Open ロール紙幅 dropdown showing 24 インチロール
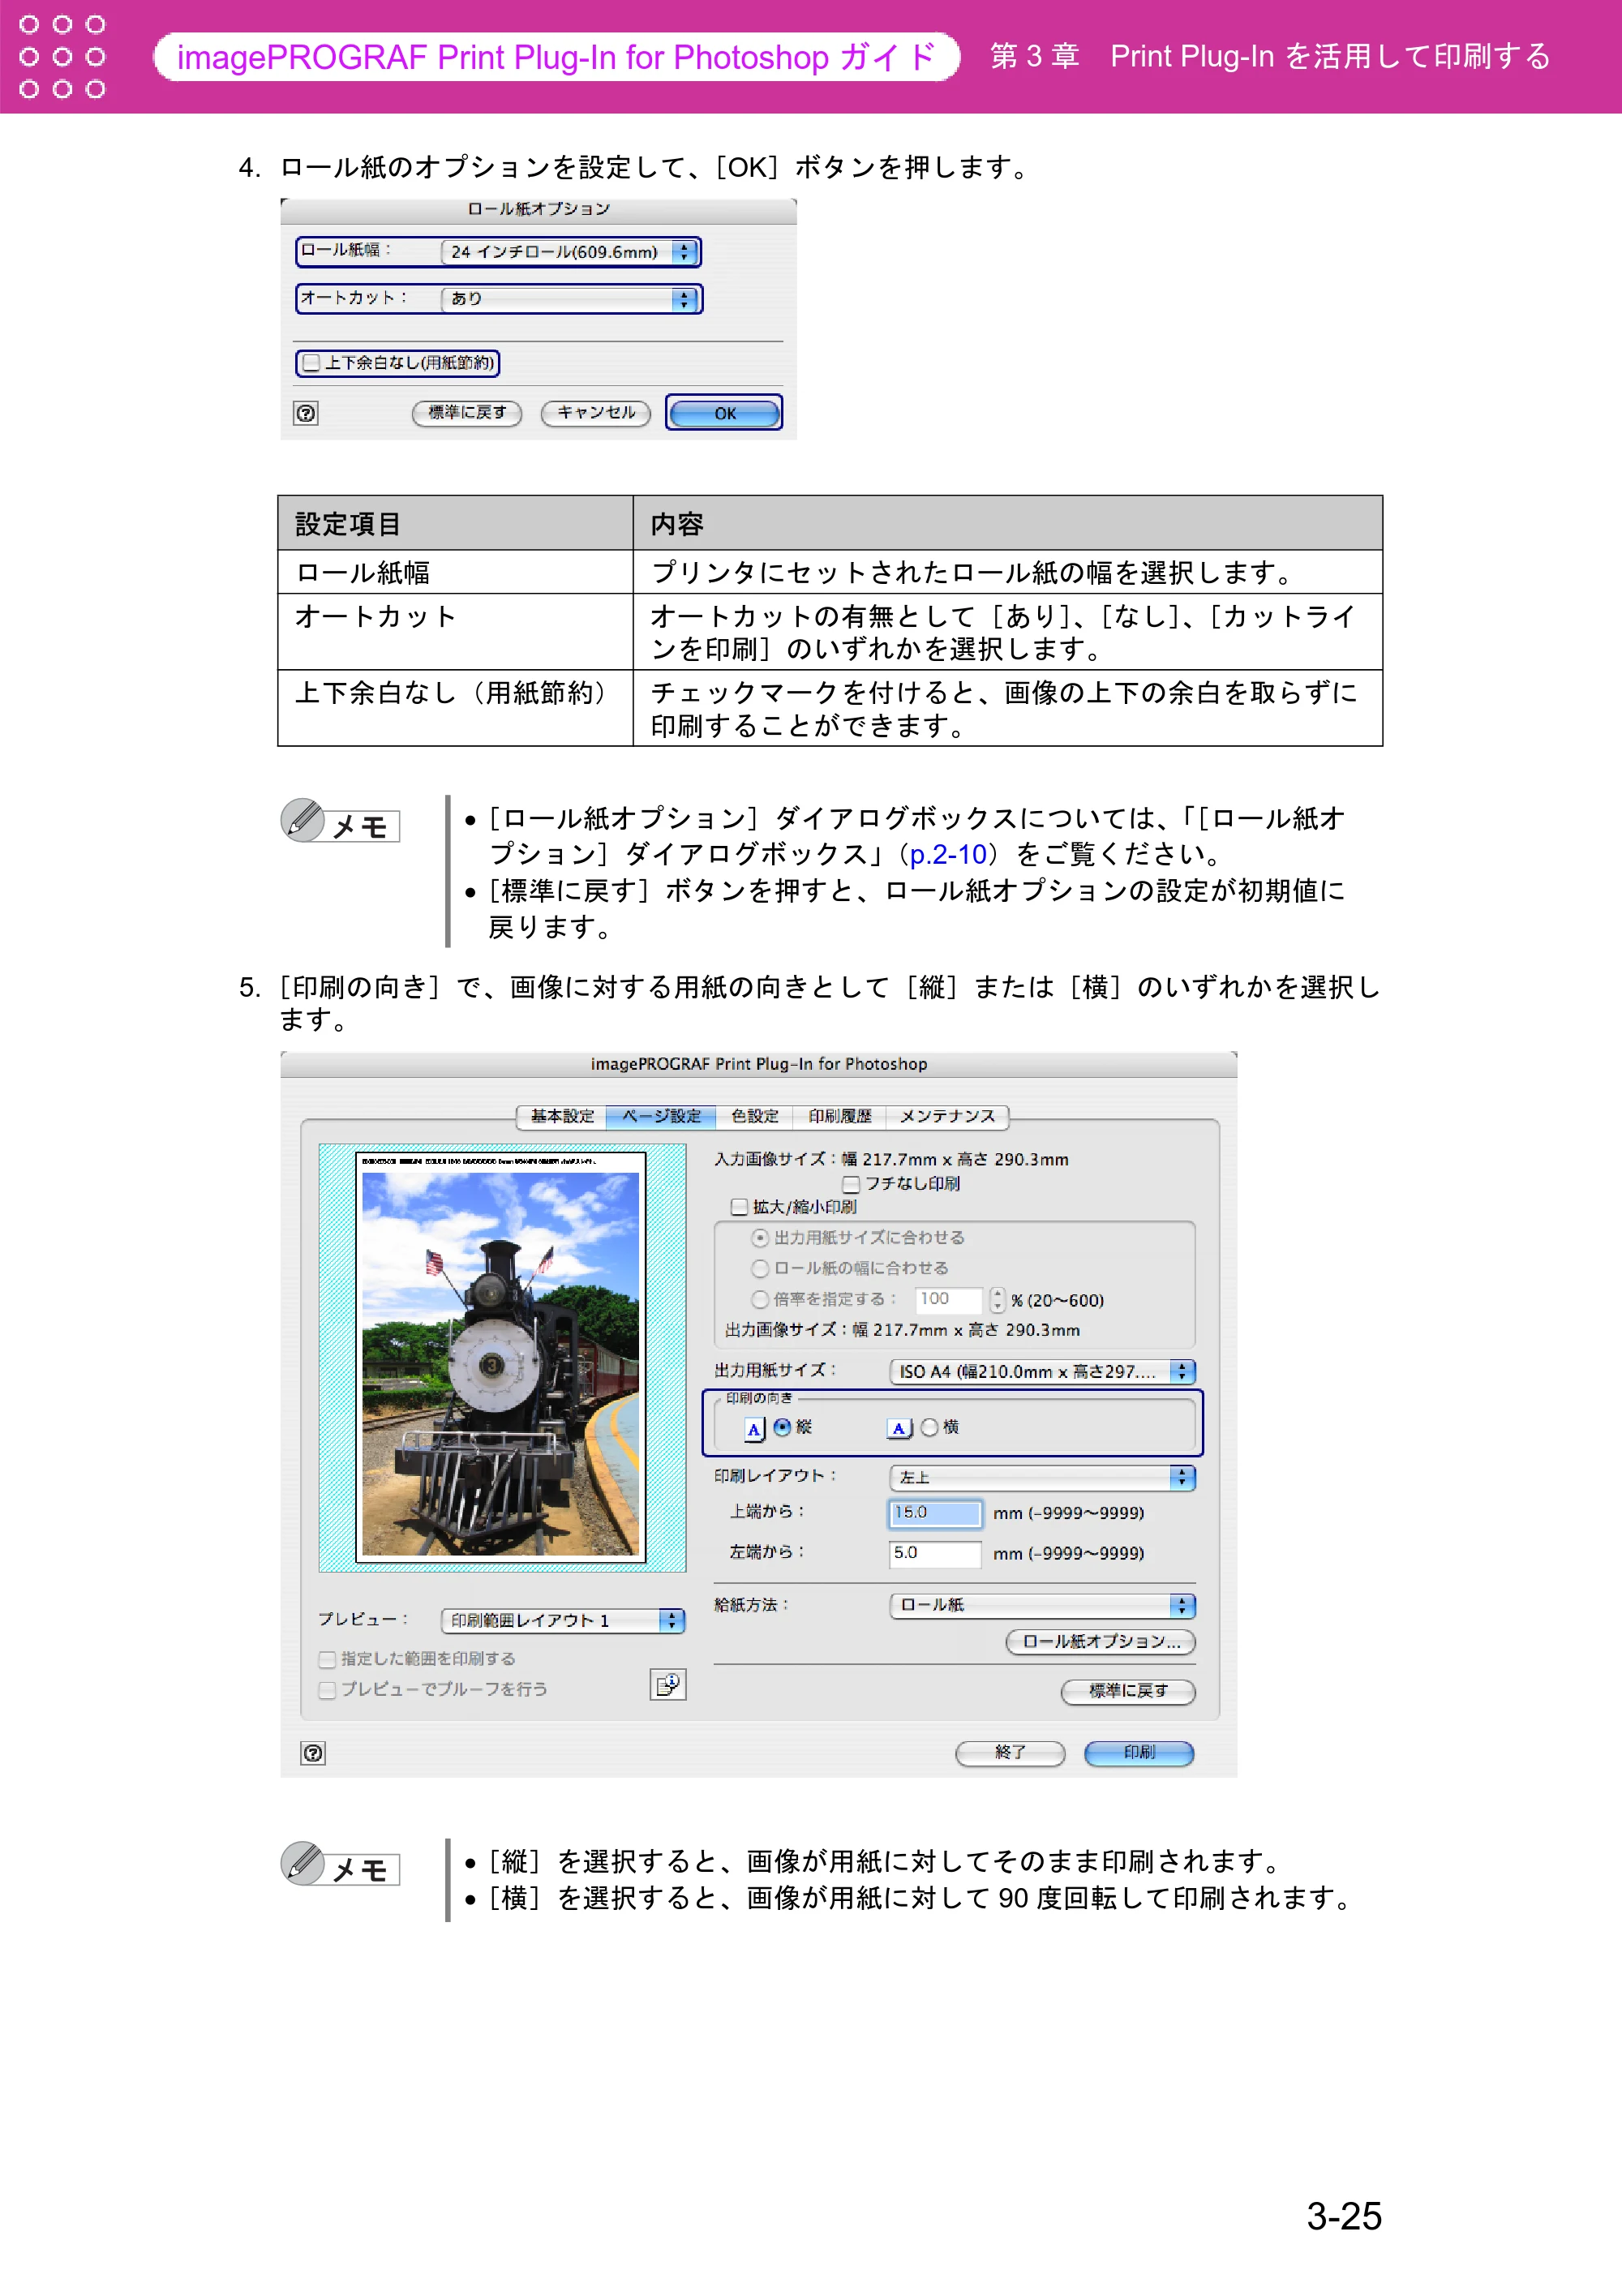Viewport: 1622px width, 2296px height. pyautogui.click(x=569, y=252)
